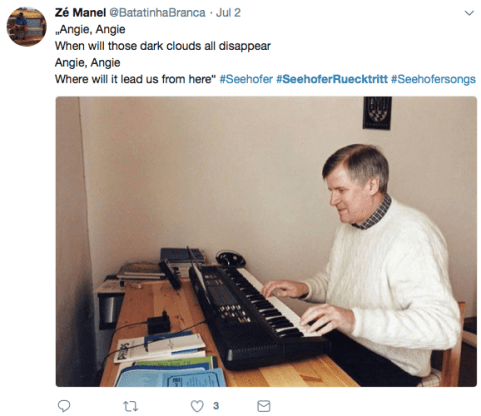Open the tweet options chevron menu
The width and height of the screenshot is (481, 416).
469,13
